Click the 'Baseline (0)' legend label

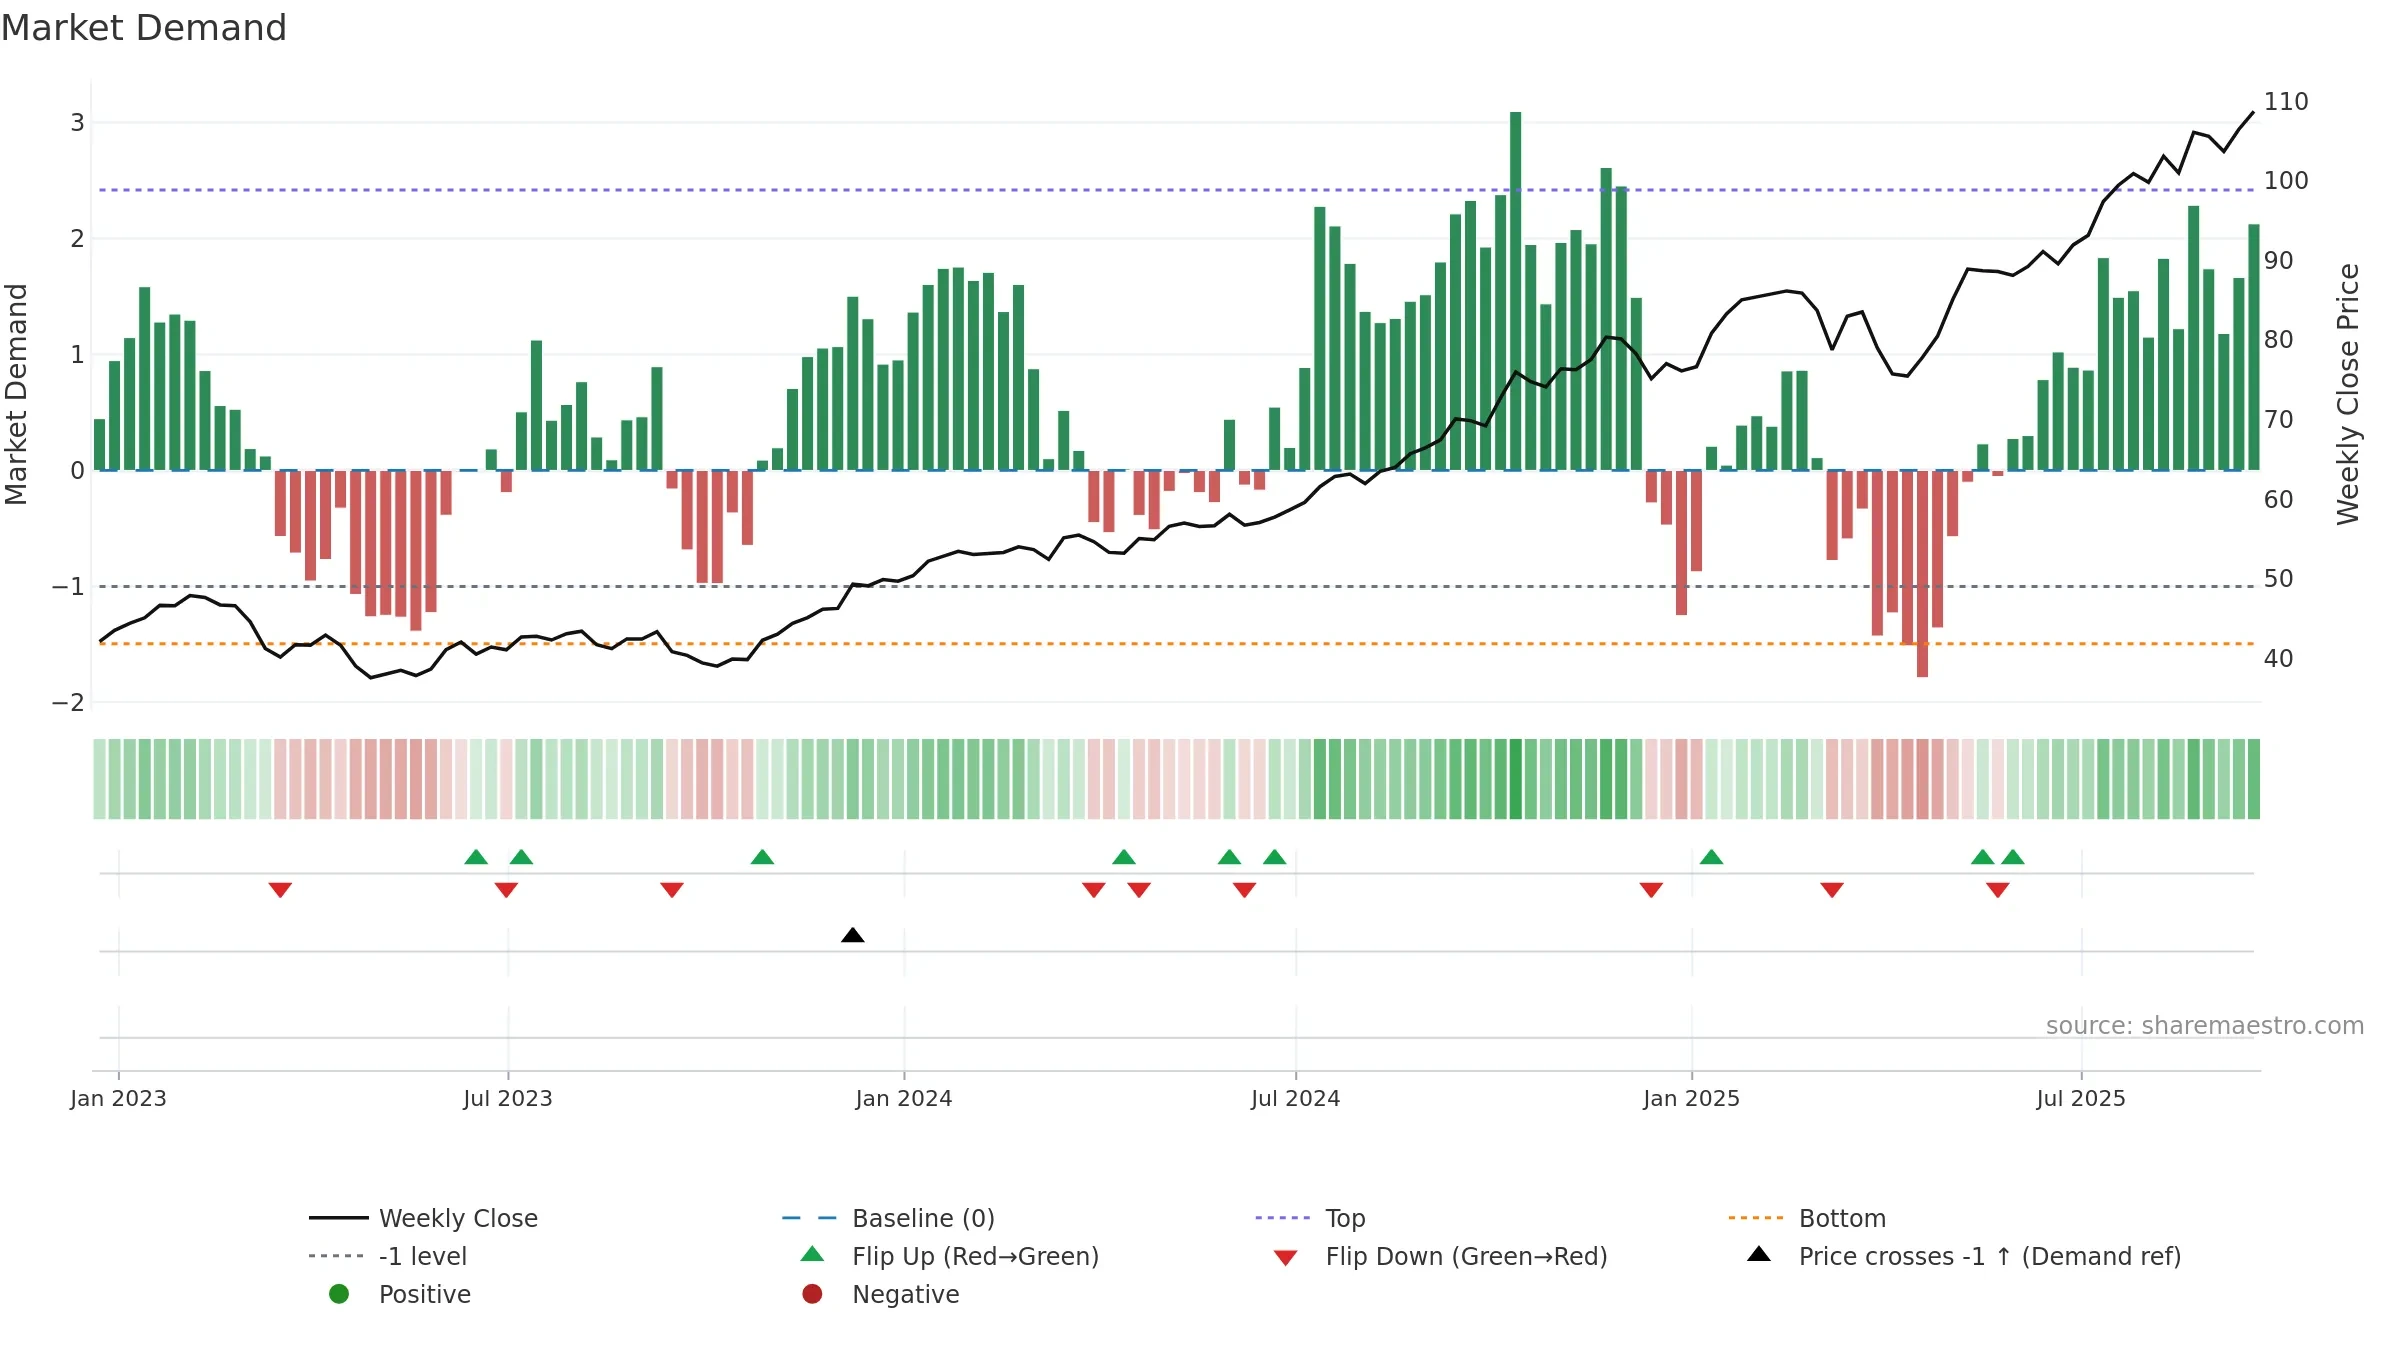pyautogui.click(x=923, y=1218)
